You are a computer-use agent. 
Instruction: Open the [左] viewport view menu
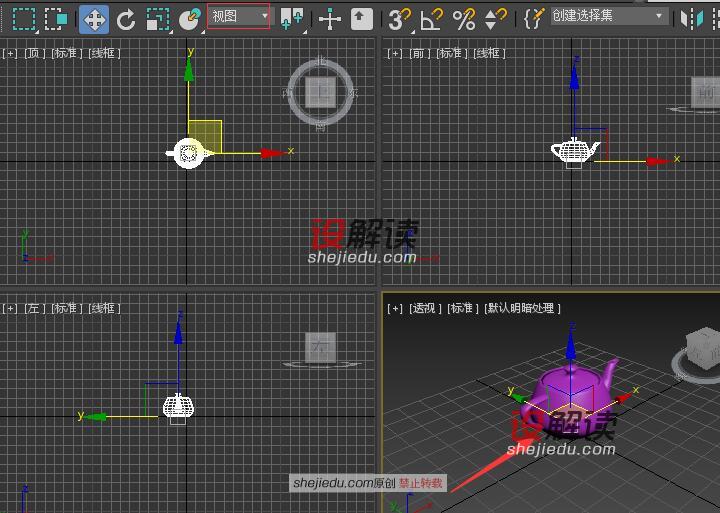[34, 308]
